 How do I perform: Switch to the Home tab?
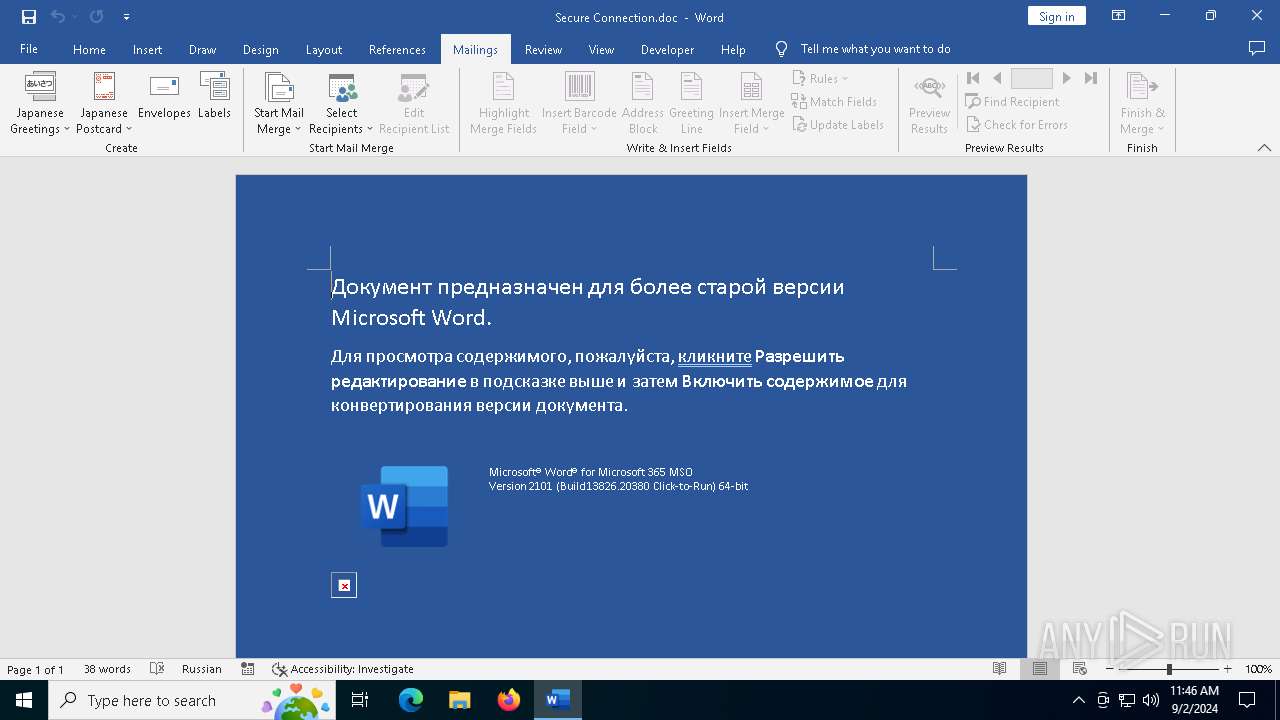click(89, 49)
